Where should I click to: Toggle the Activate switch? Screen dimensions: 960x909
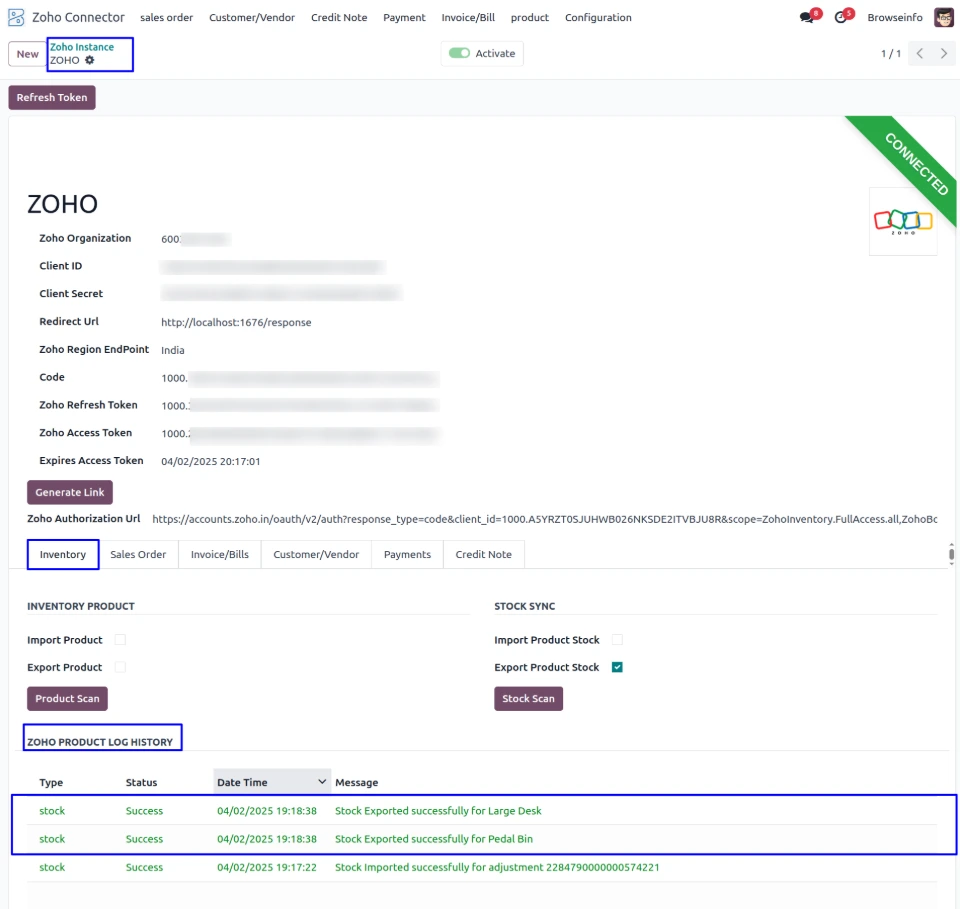click(459, 54)
